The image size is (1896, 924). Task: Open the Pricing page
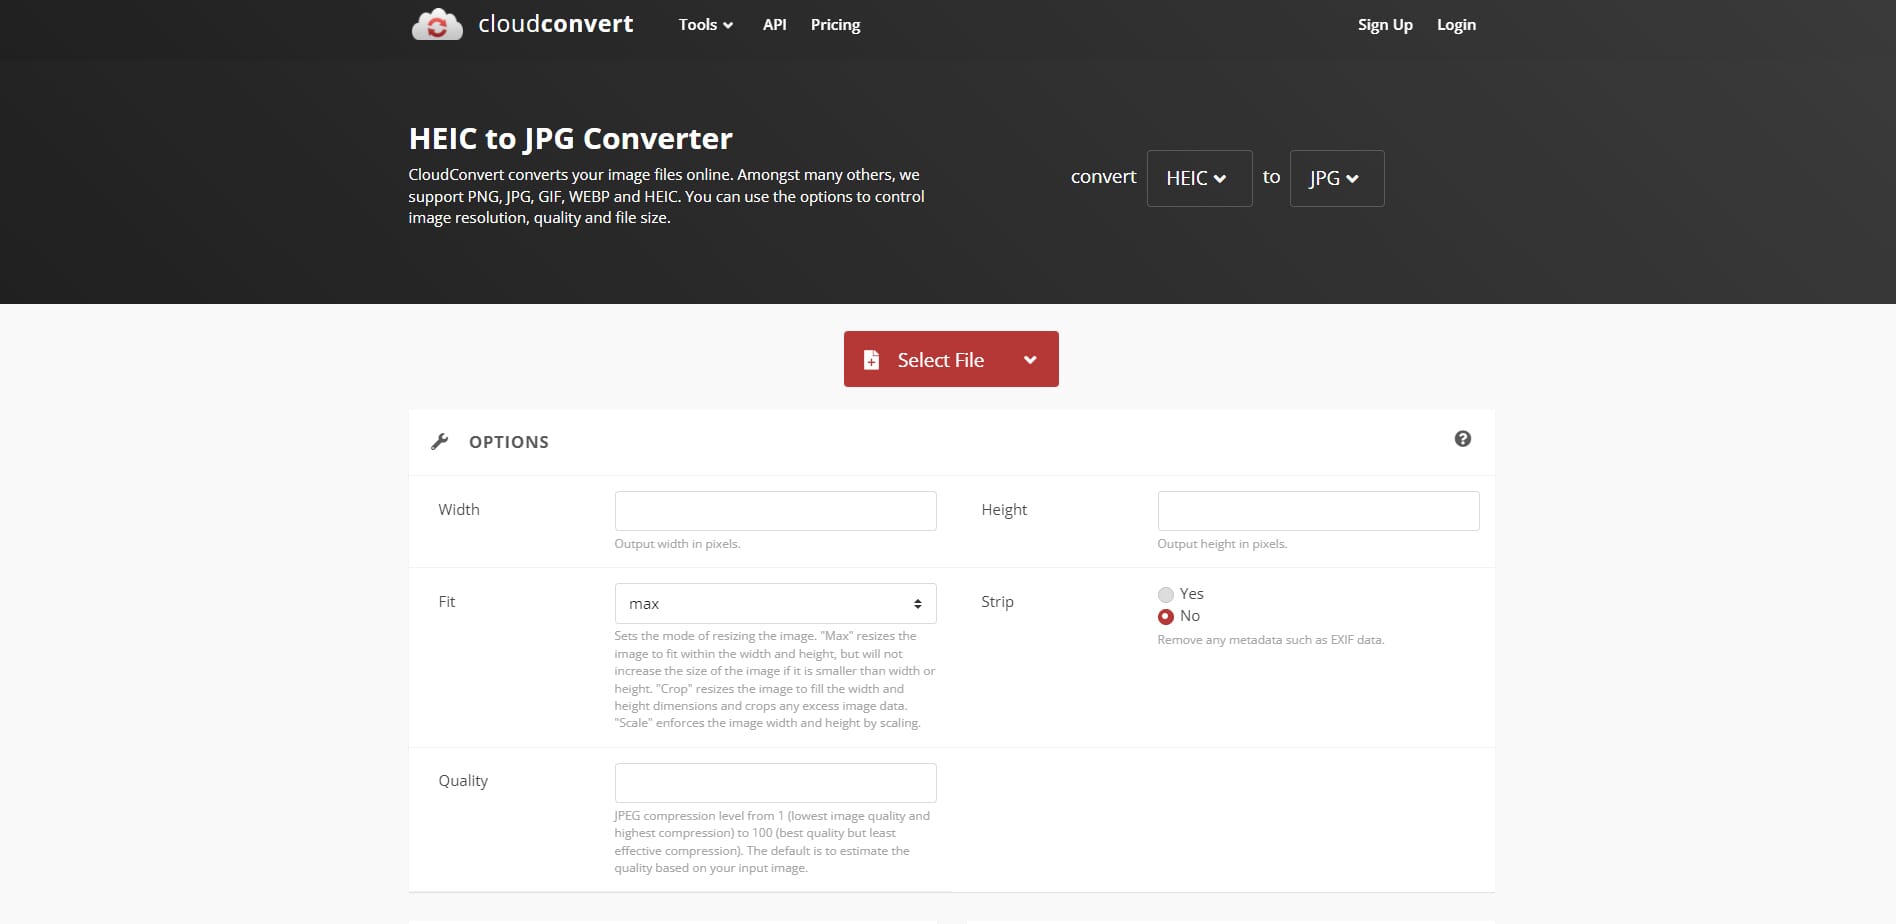tap(835, 25)
